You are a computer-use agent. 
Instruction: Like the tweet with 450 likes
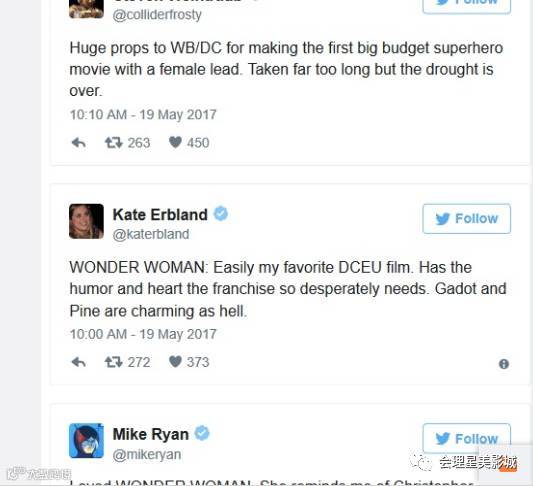175,142
